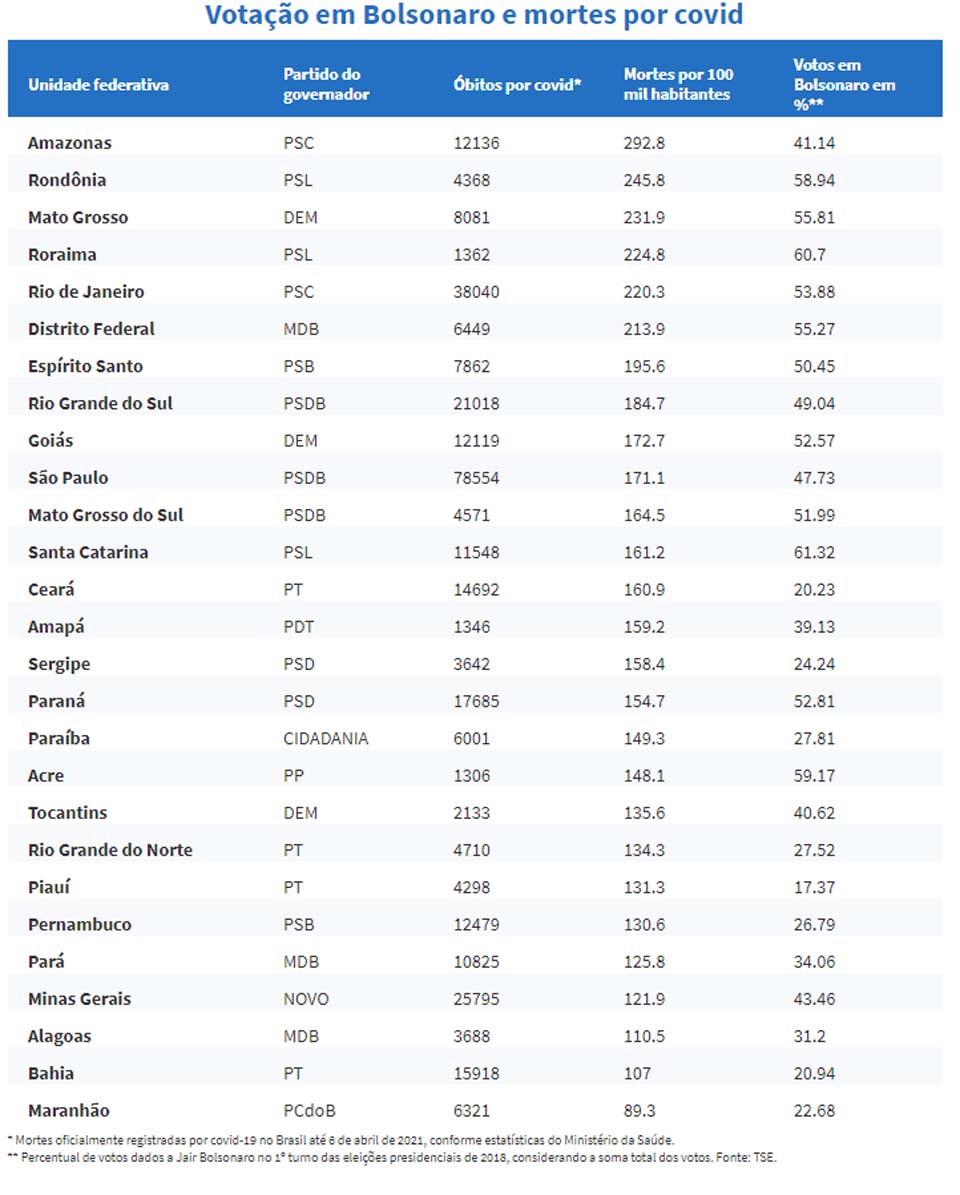Click the 61.32 vote percentage for Santa Catarina

coord(814,553)
